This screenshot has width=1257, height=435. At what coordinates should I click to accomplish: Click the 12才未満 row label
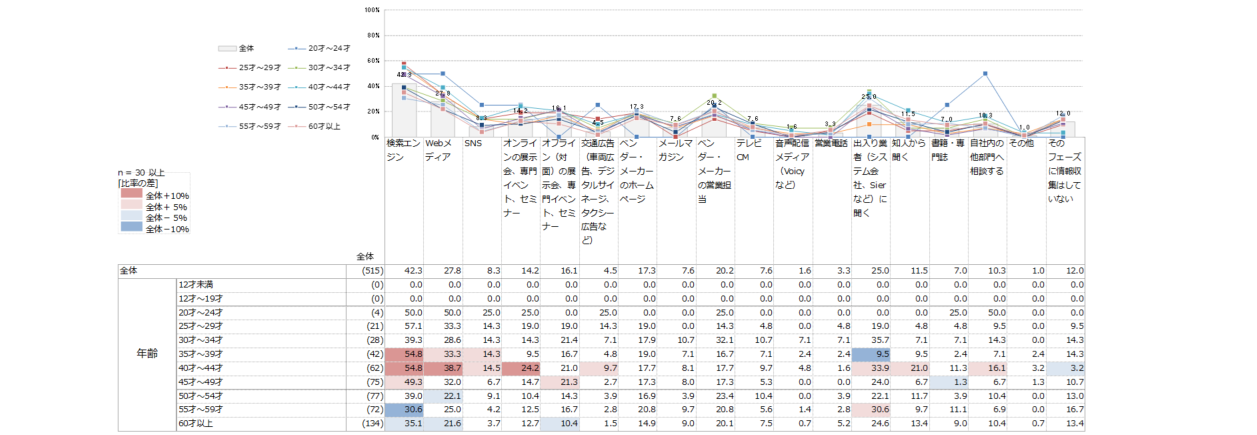[197, 284]
